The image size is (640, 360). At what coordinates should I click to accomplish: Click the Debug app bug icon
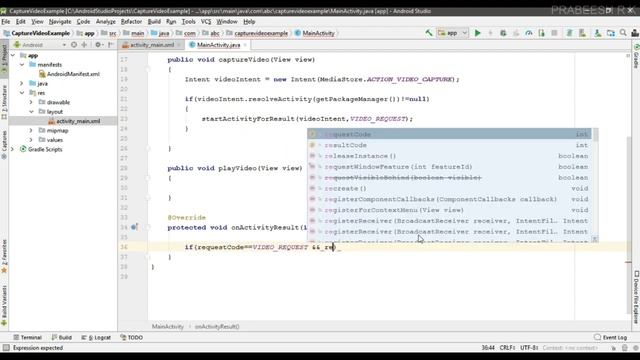503,33
